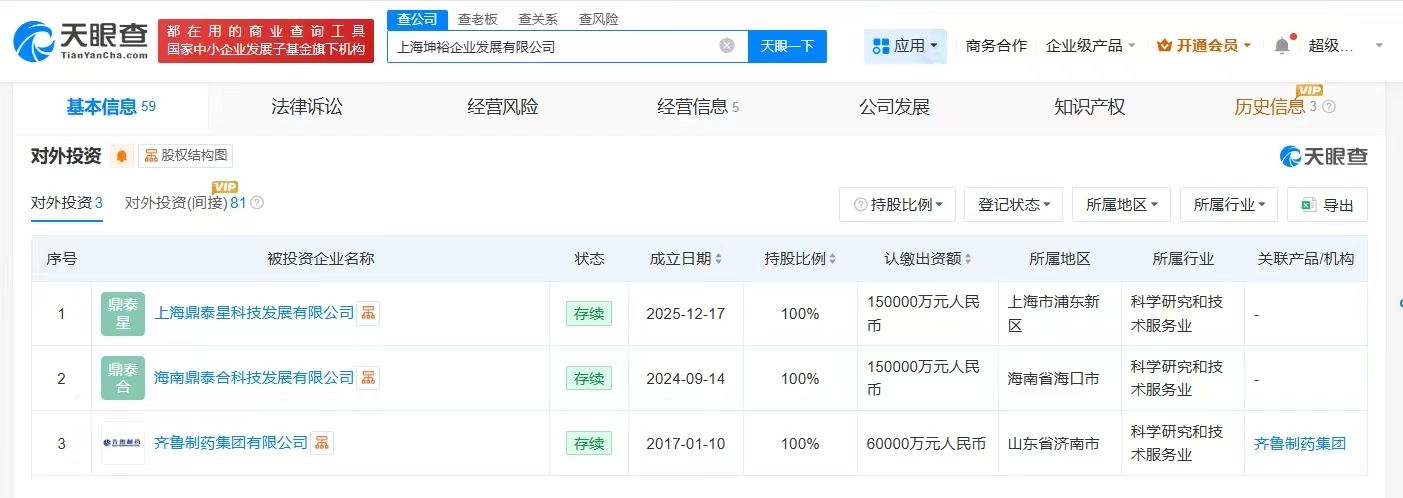1403x498 pixels.
Task: Sort table by 认缴出资额 column
Action: (927, 259)
